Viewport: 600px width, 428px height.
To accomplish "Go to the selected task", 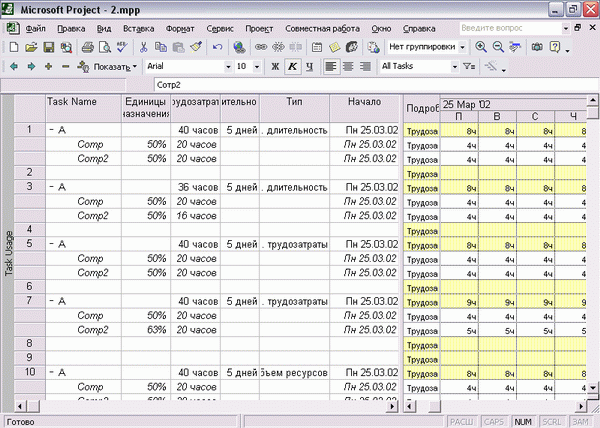I will (515, 47).
